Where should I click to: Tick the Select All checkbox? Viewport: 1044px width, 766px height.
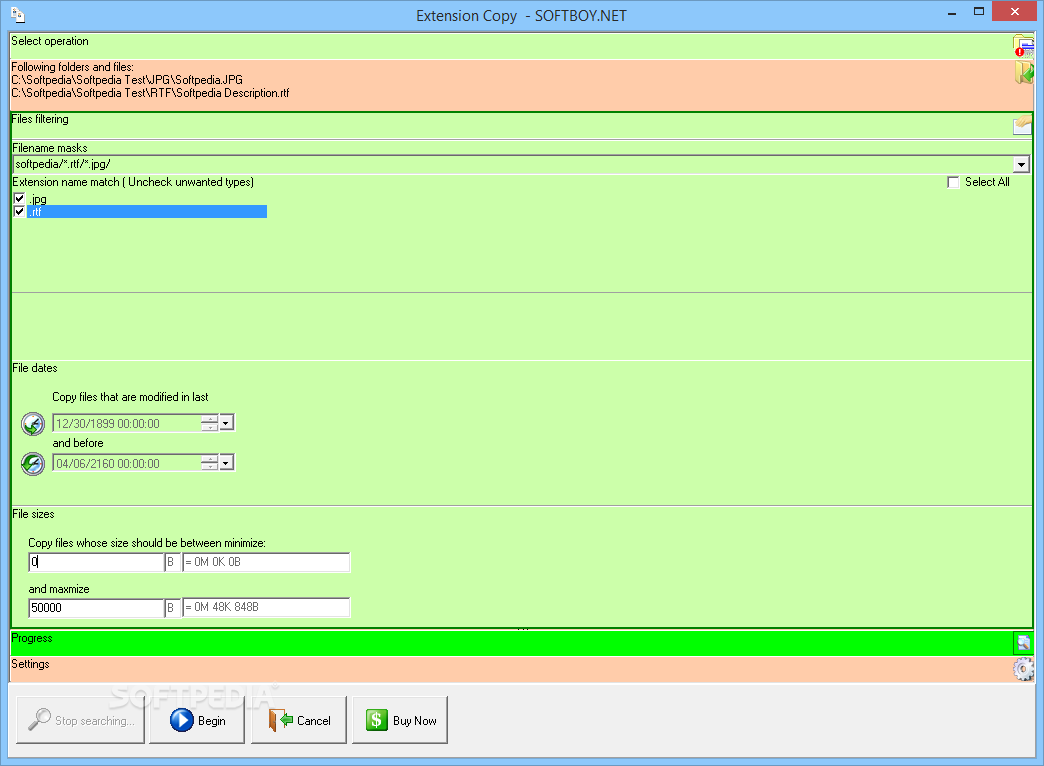953,183
